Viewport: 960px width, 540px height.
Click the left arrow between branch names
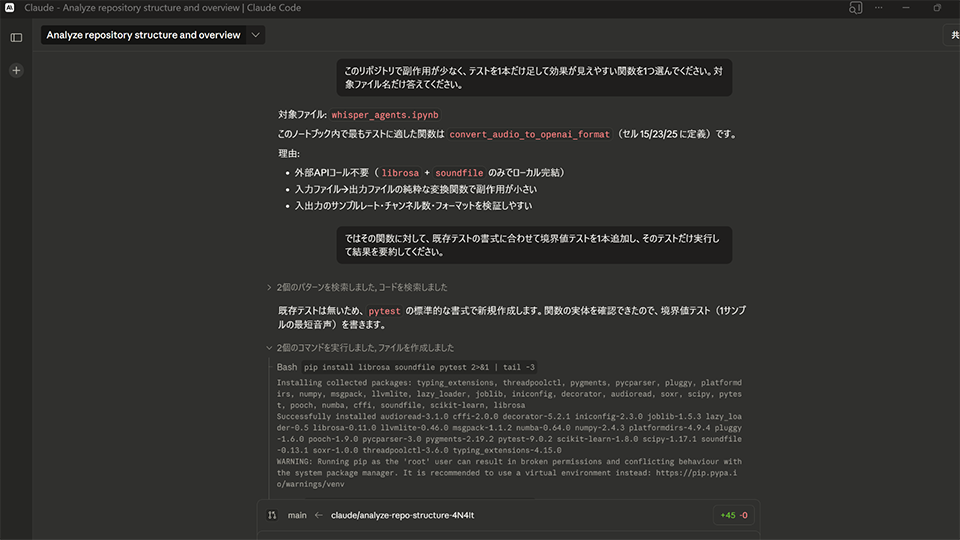point(318,516)
